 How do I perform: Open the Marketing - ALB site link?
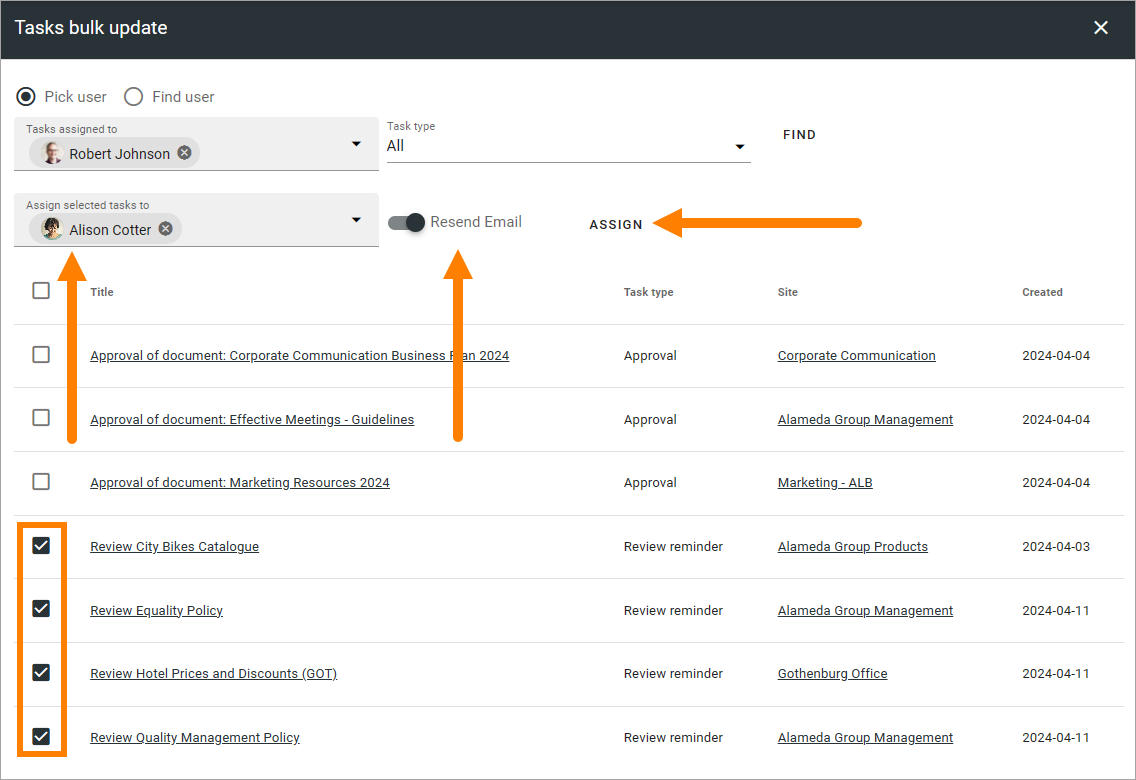click(x=824, y=482)
